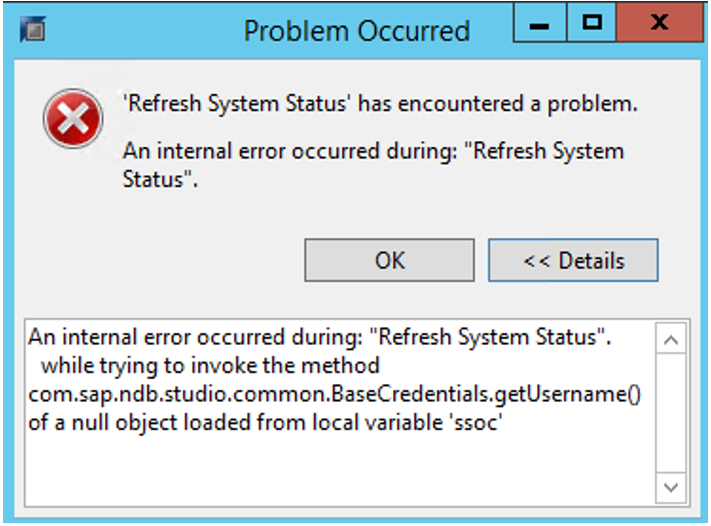711x526 pixels.
Task: Maximize the Problem Occurred dialog
Action: 591,23
